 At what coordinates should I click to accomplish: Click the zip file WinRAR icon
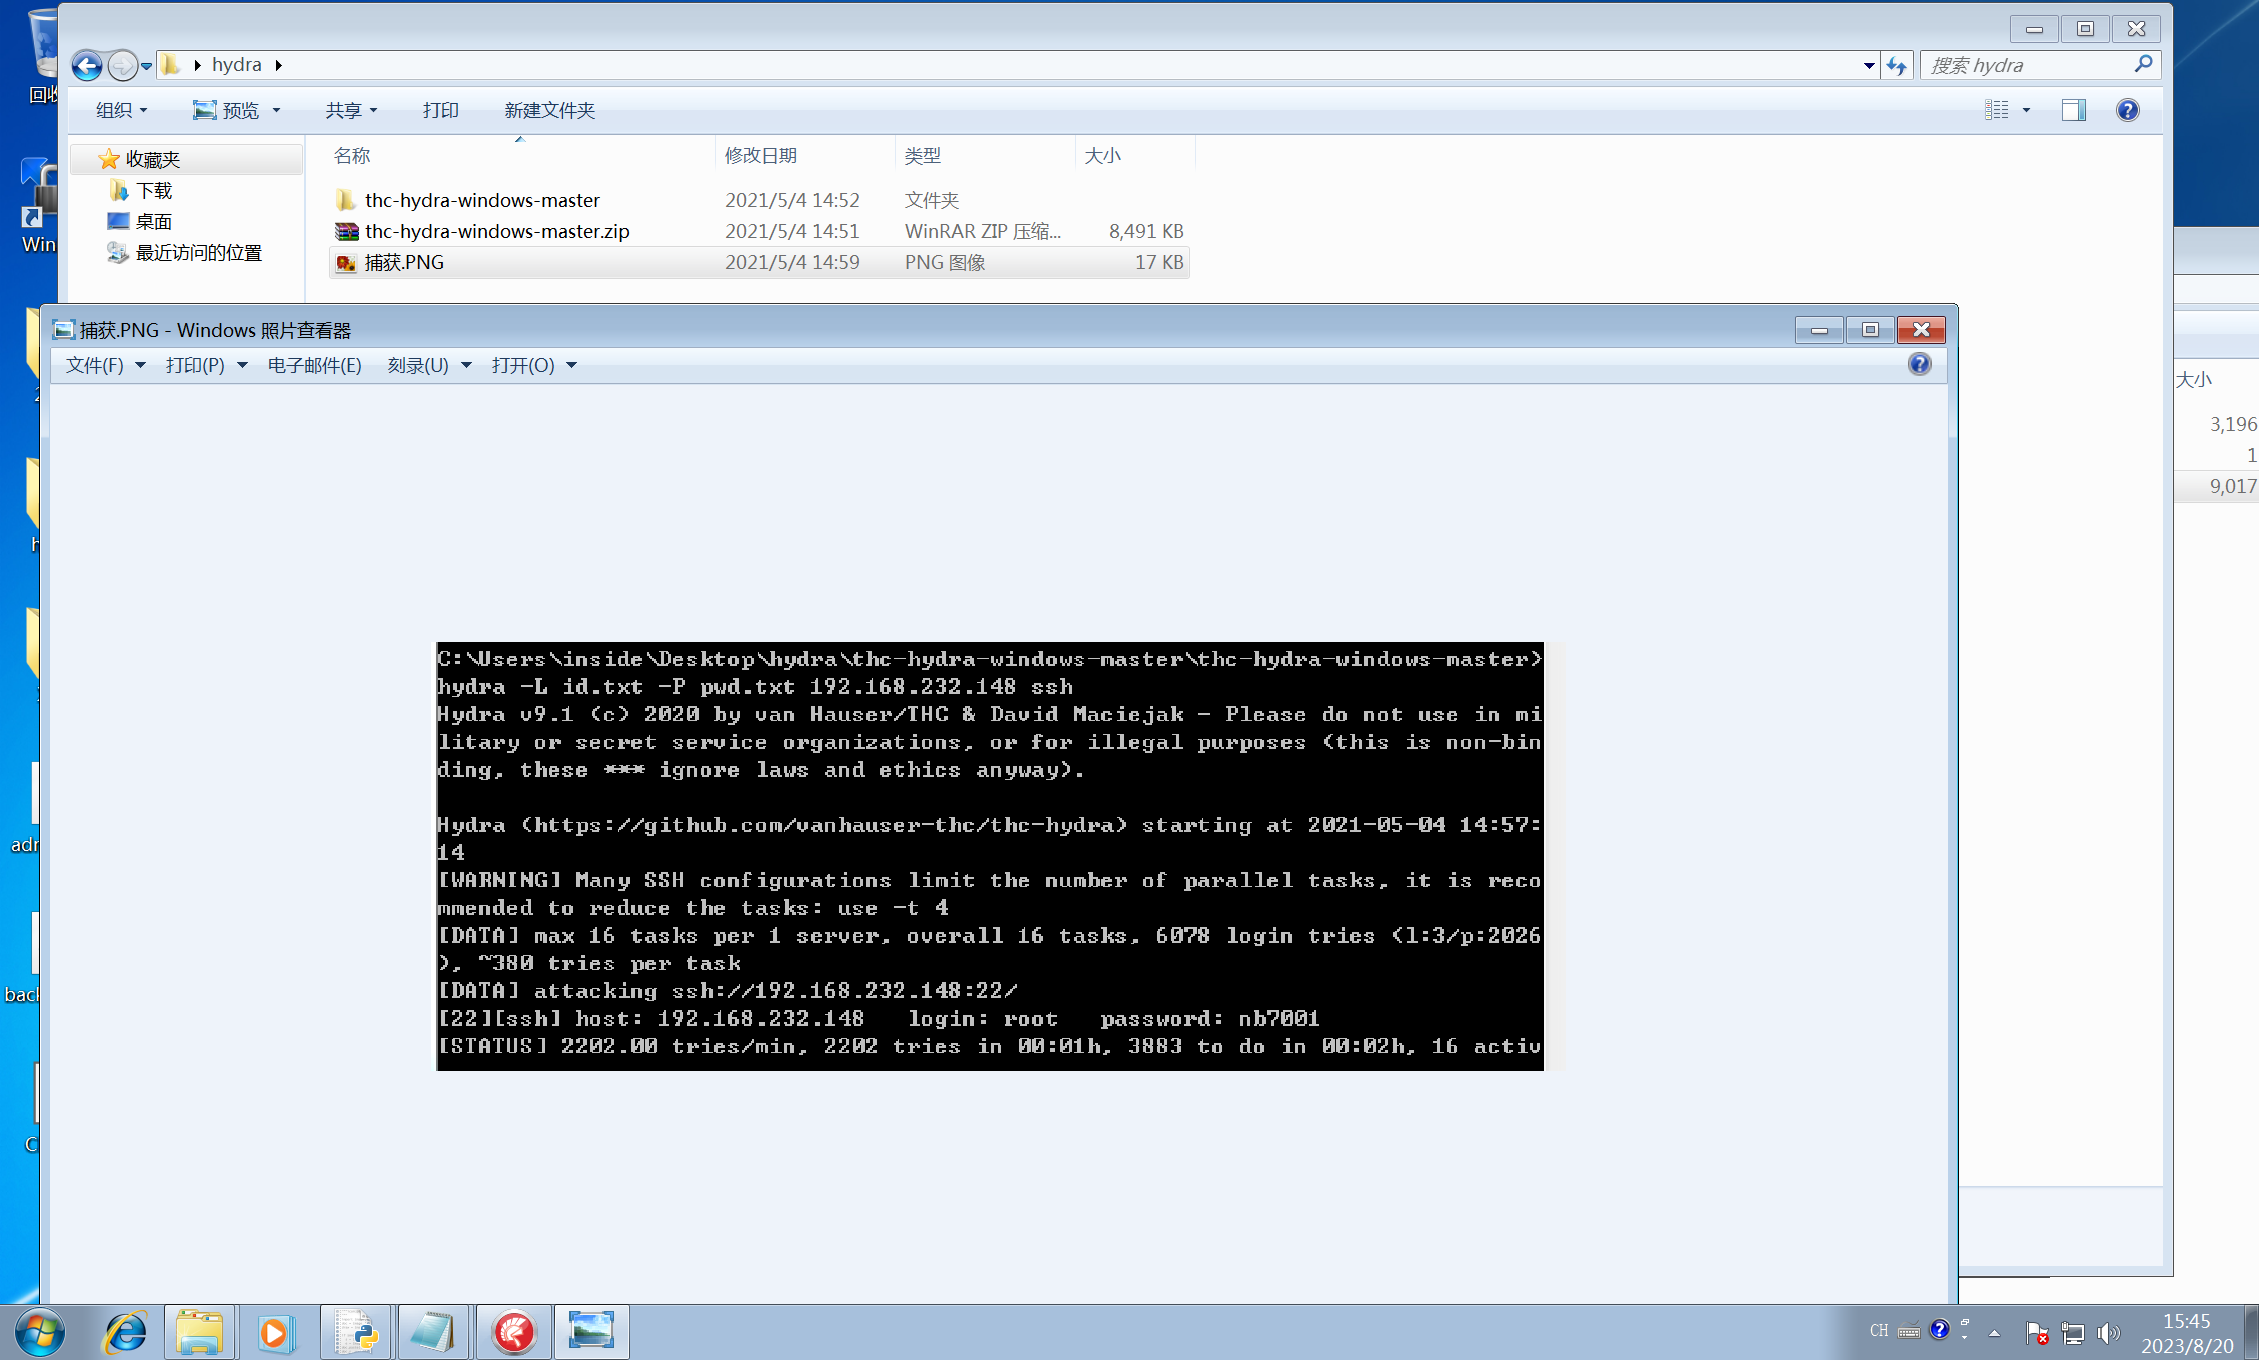click(x=346, y=231)
